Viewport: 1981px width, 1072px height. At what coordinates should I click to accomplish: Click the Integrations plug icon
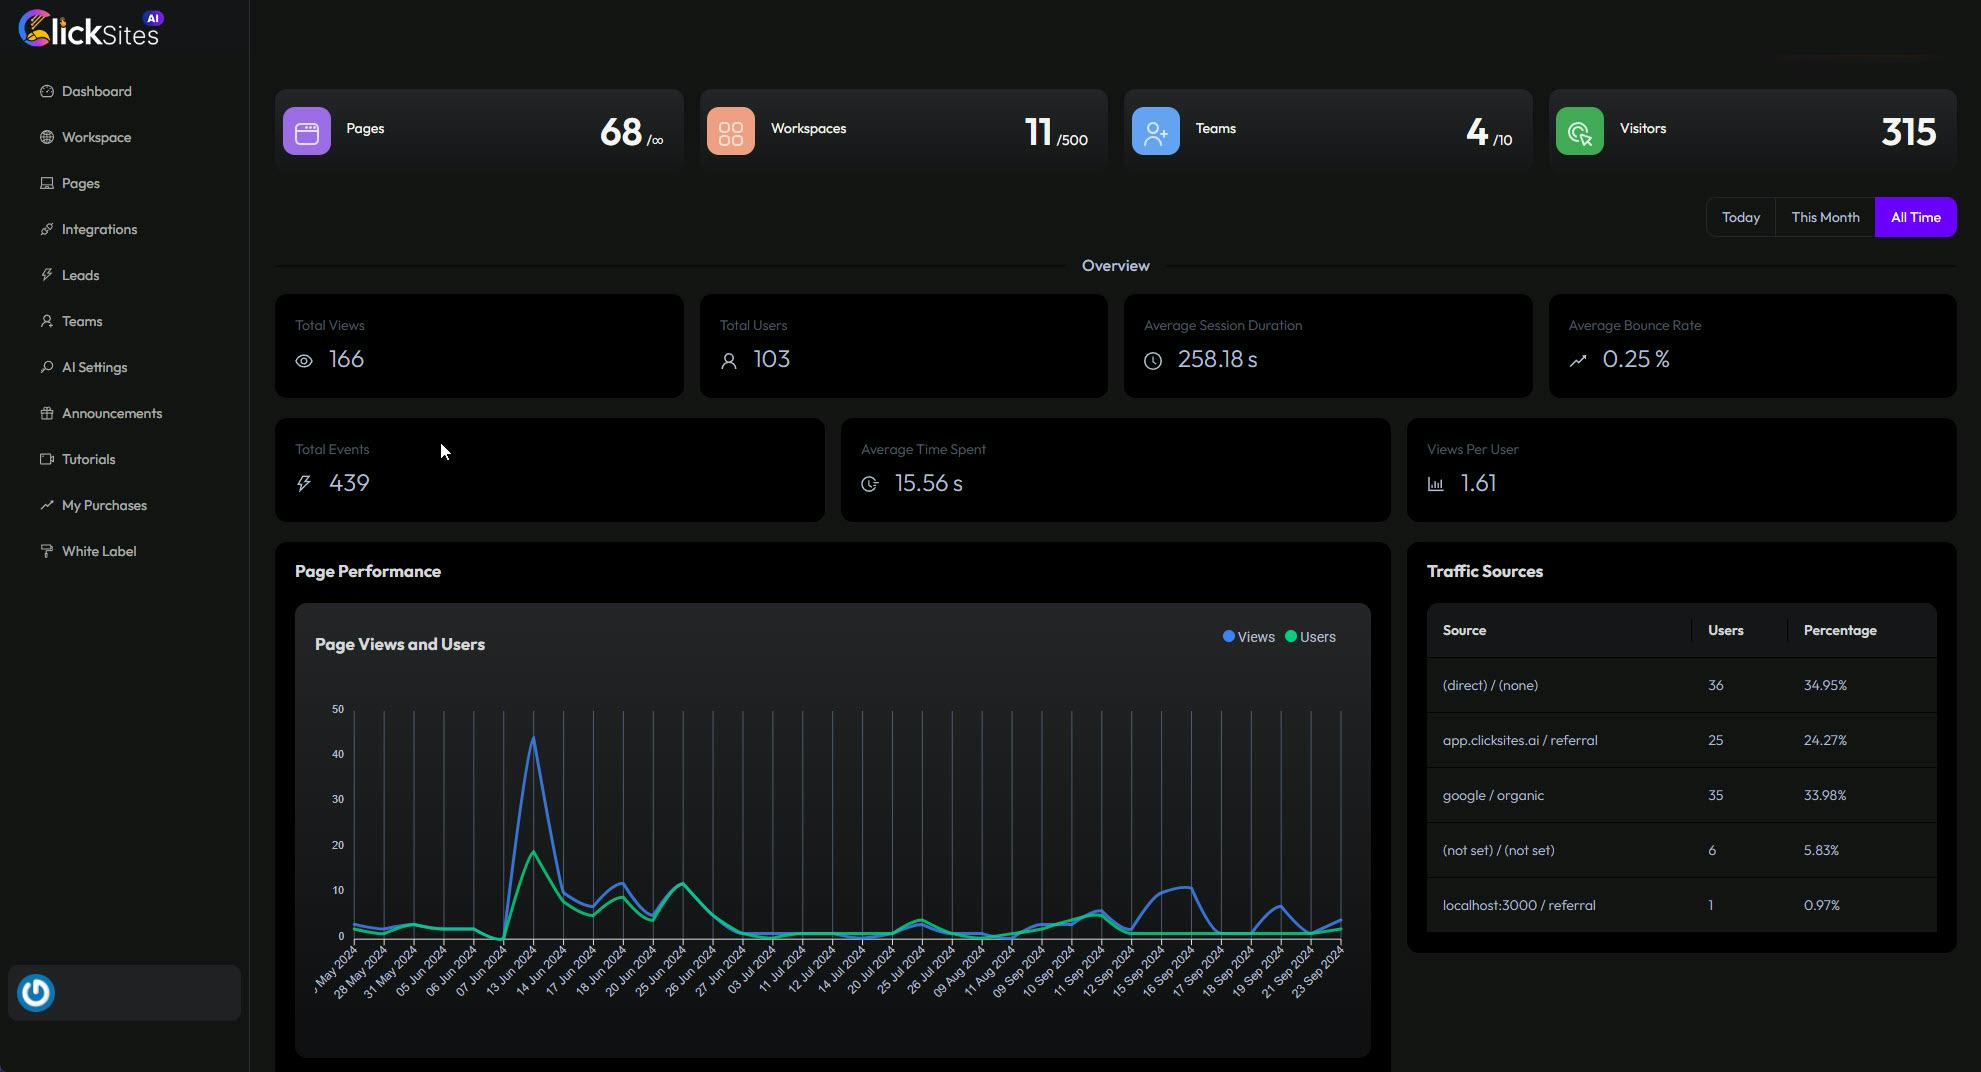point(47,229)
